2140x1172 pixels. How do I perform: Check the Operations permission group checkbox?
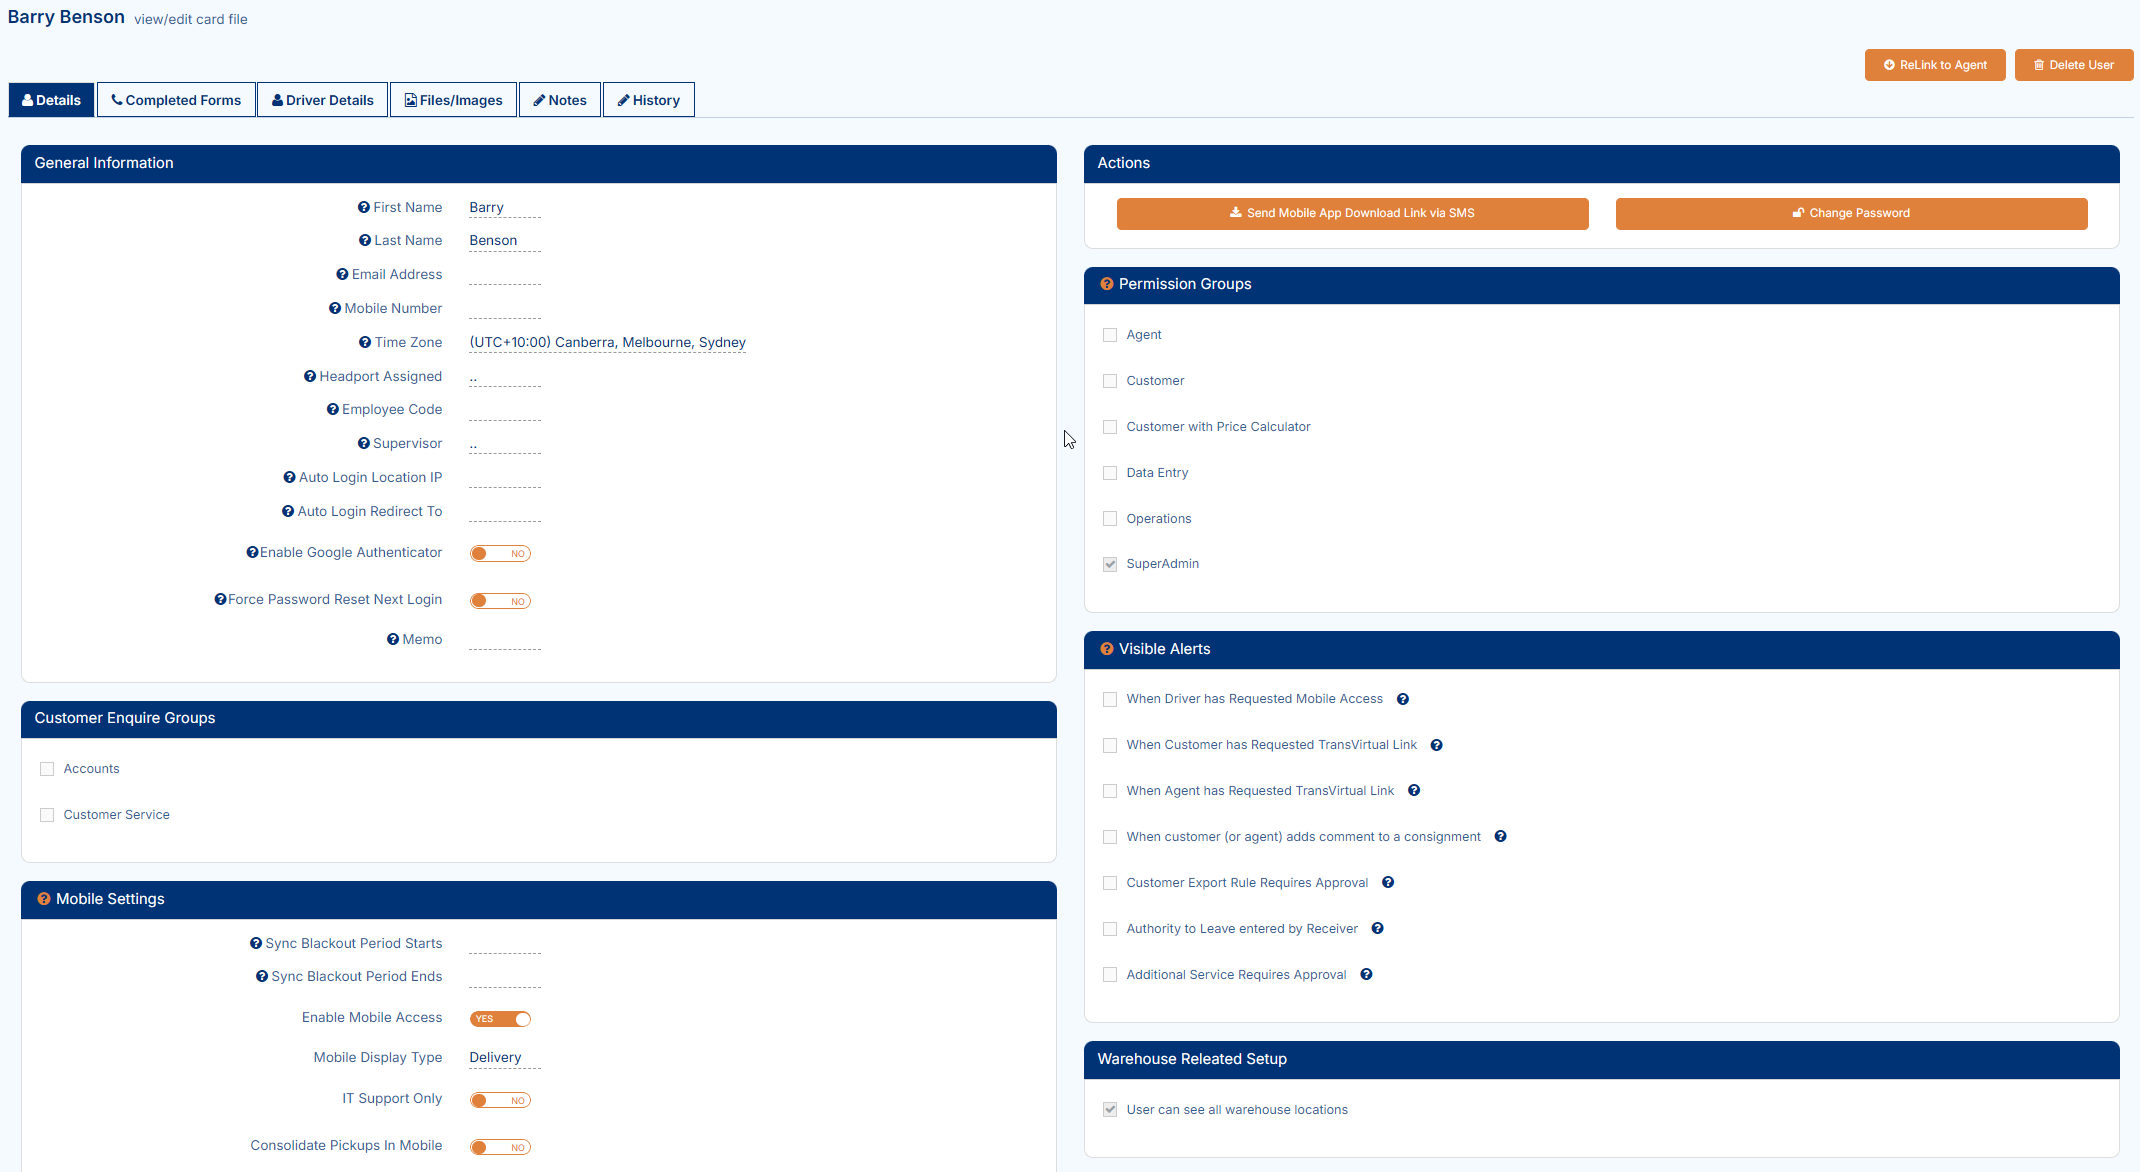[1110, 519]
